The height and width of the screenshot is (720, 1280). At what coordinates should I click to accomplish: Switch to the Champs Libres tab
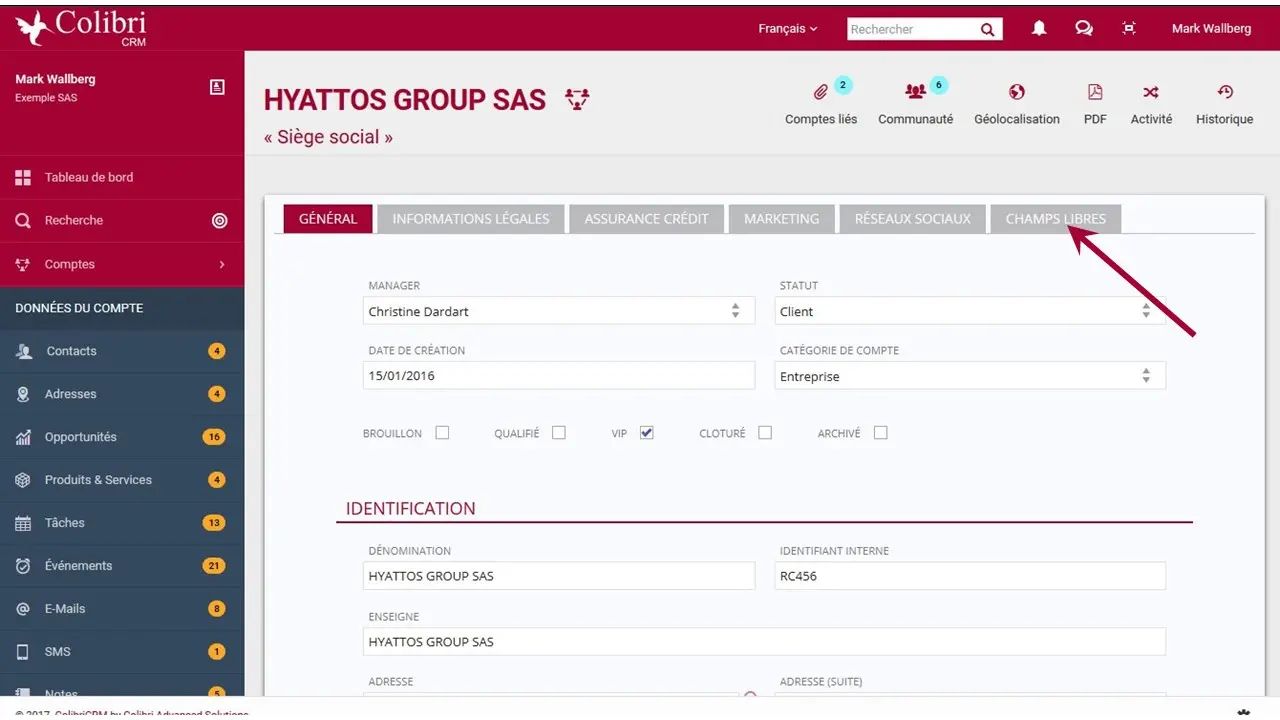[x=1055, y=219]
